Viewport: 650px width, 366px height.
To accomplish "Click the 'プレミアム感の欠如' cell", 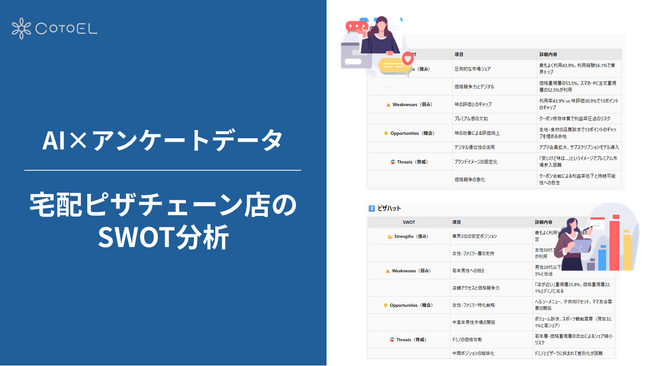I will coord(471,119).
